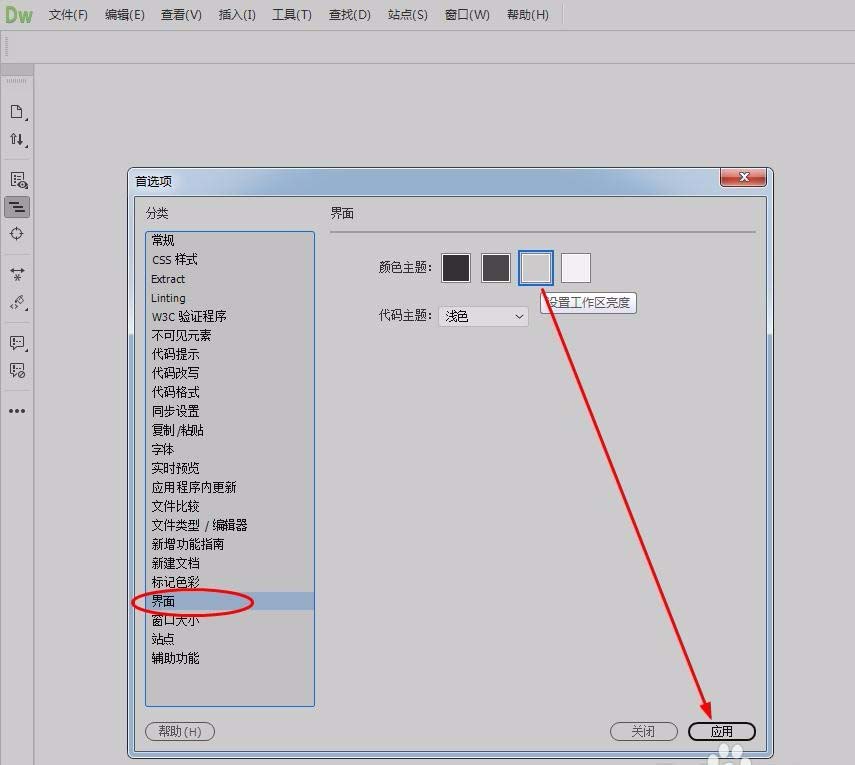Select the white color theme swatch
Image resolution: width=855 pixels, height=765 pixels.
pos(576,268)
